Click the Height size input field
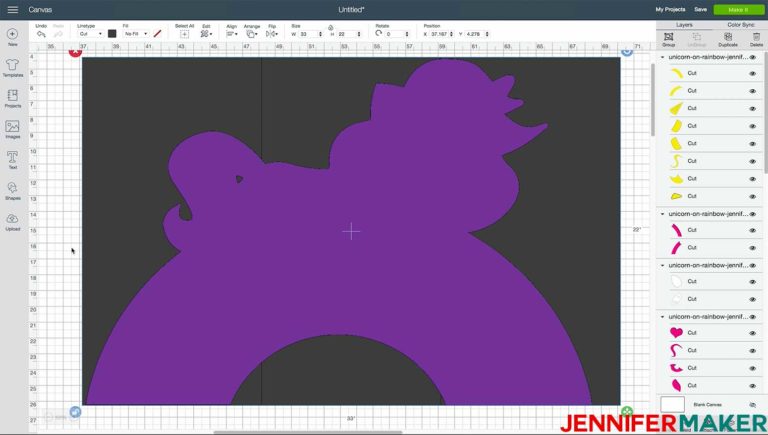 pos(346,34)
